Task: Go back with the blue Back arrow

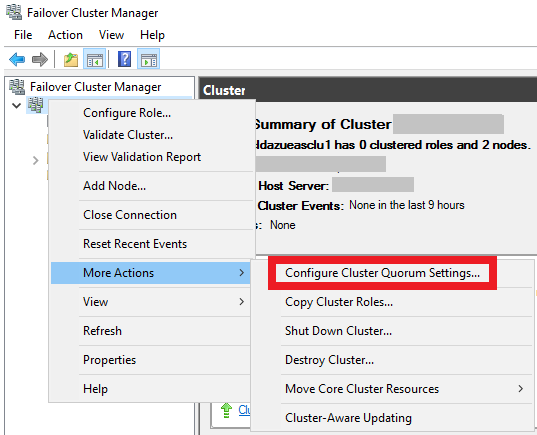Action: coord(17,59)
